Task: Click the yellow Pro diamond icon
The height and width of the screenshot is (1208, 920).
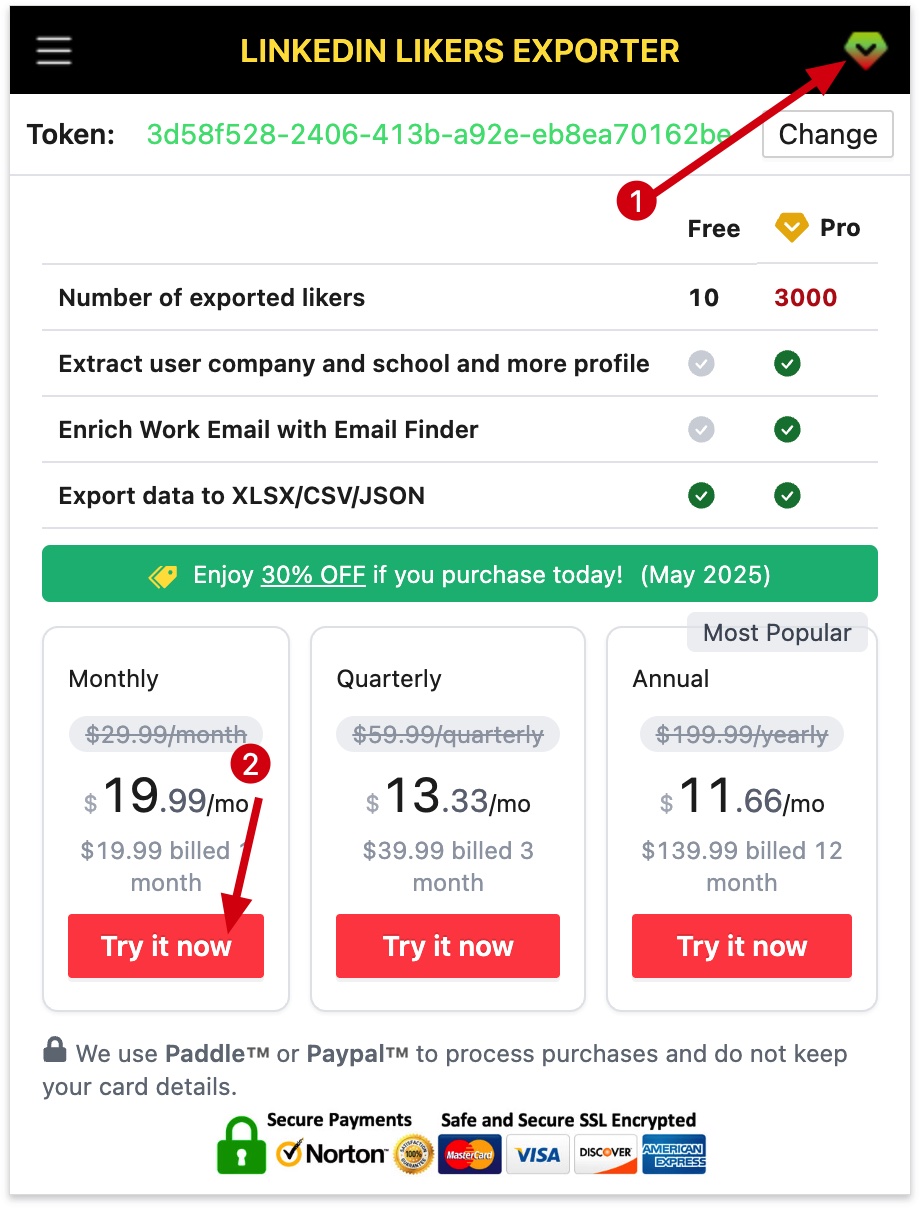Action: pos(790,228)
